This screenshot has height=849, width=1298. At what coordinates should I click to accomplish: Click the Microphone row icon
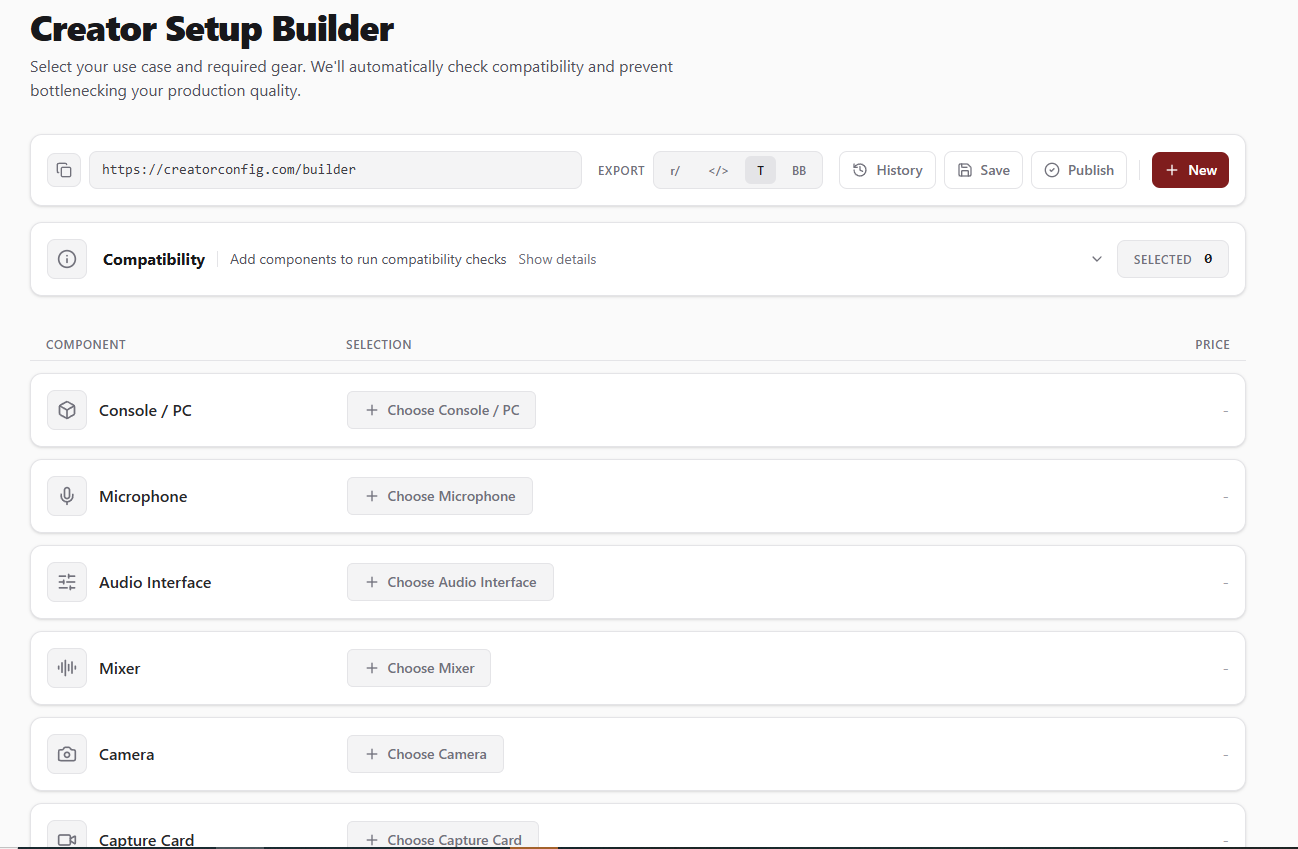[67, 496]
